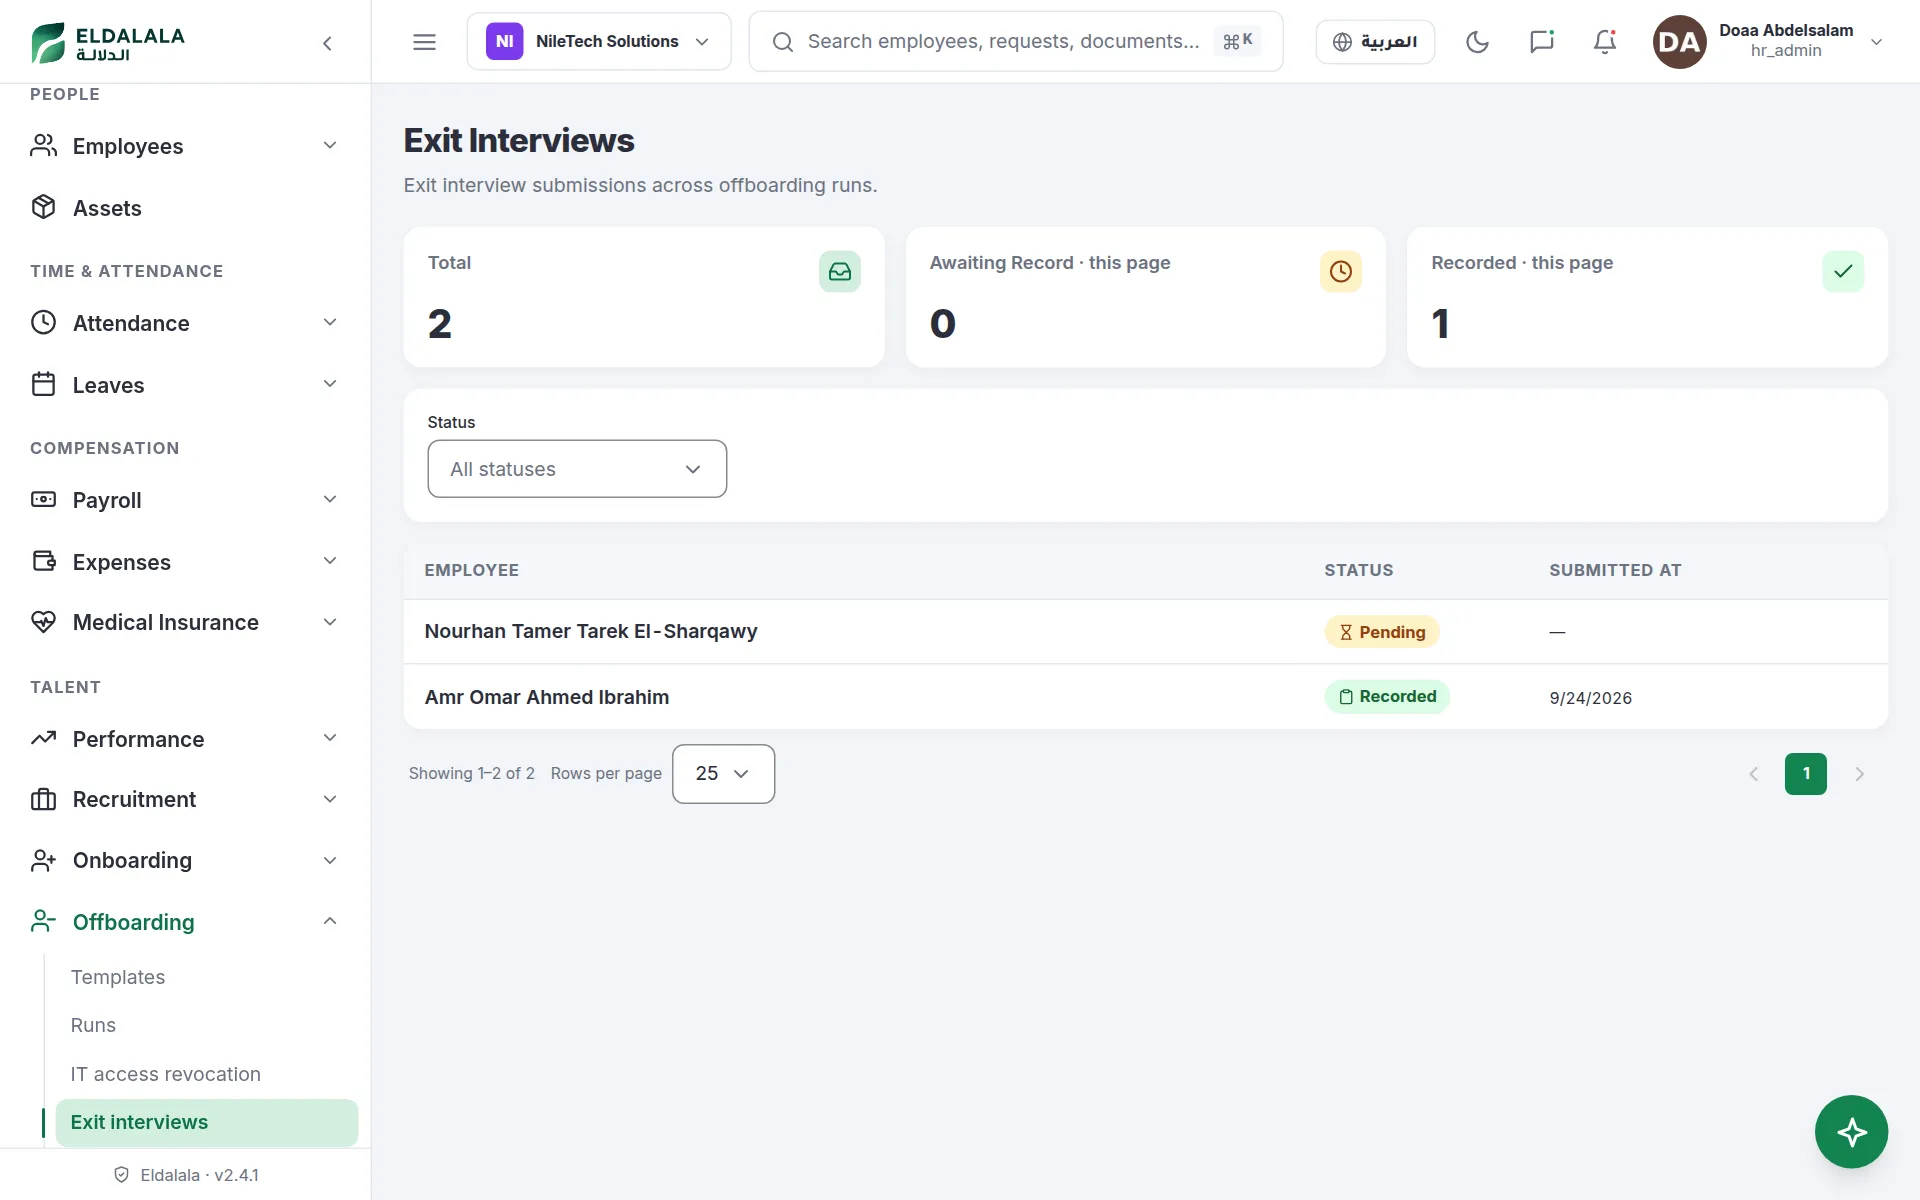The height and width of the screenshot is (1200, 1920).
Task: Expand the Payroll chevron
Action: coord(330,499)
